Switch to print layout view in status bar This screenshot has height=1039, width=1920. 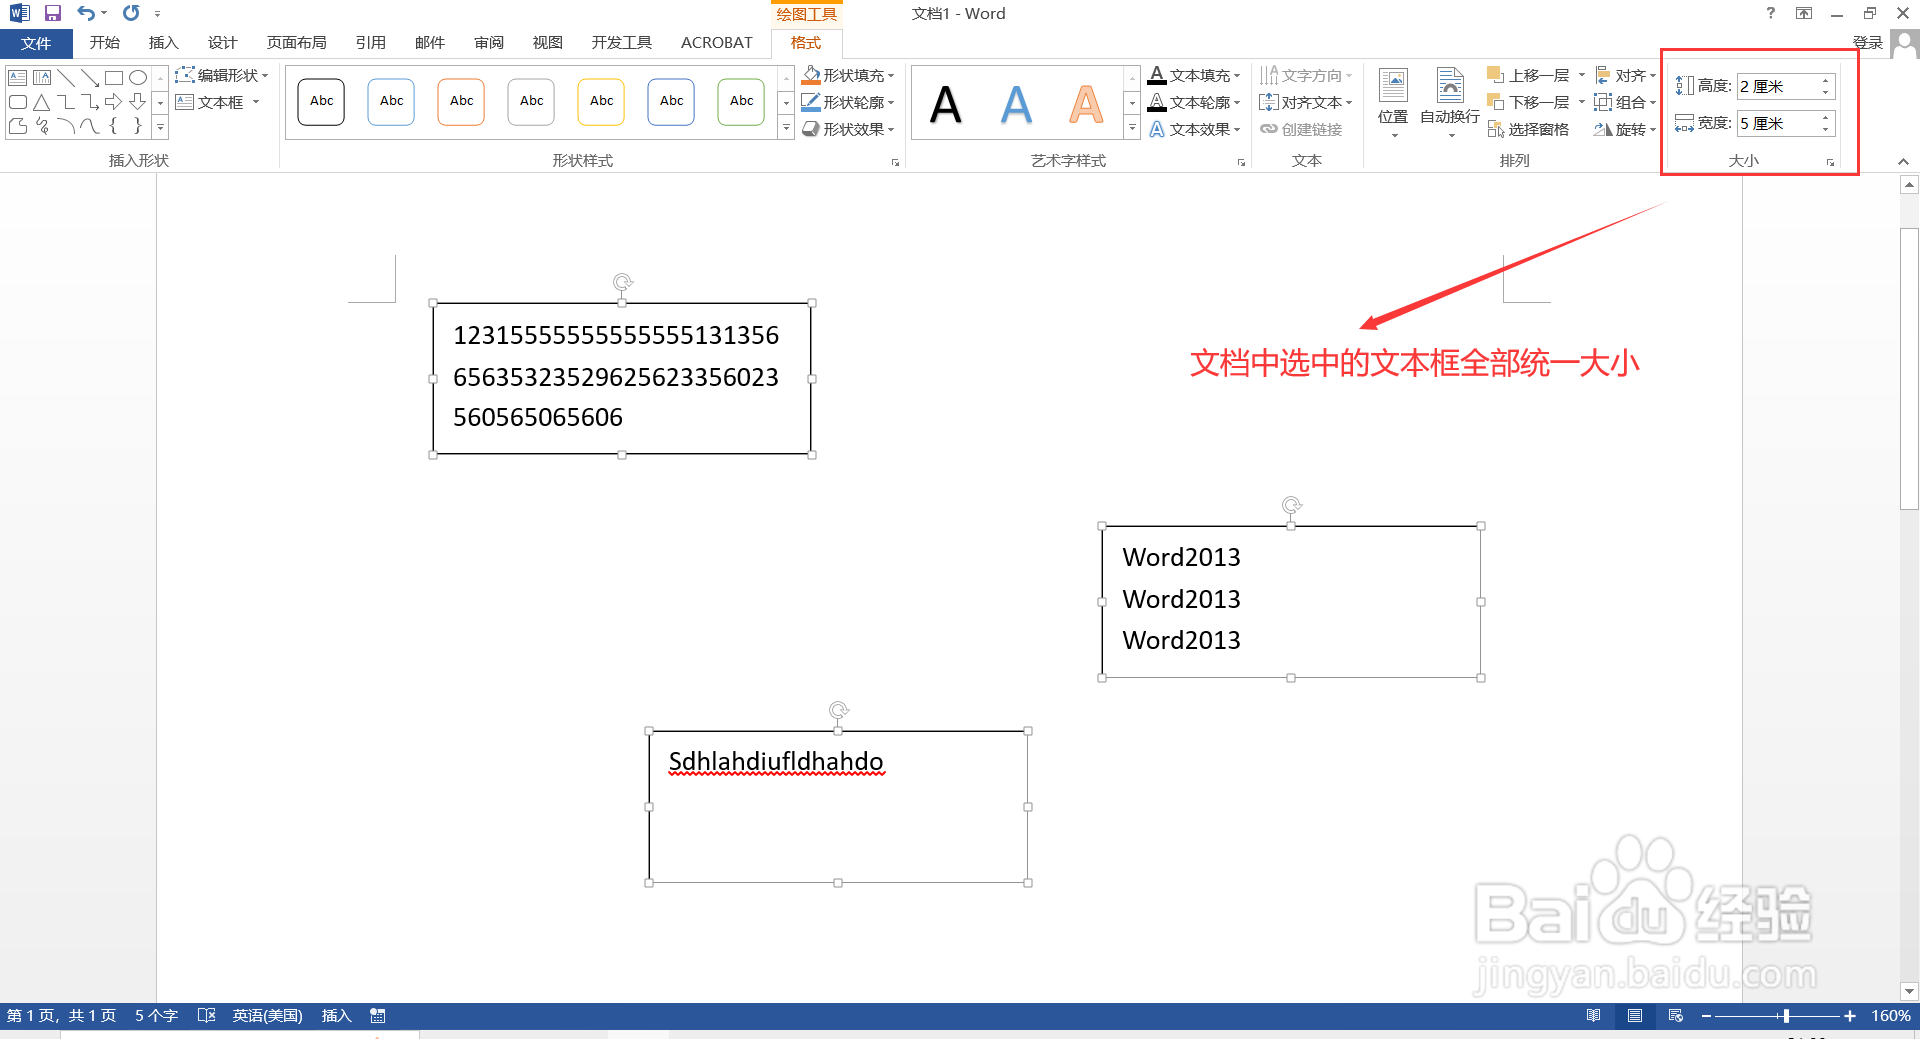click(x=1635, y=1016)
